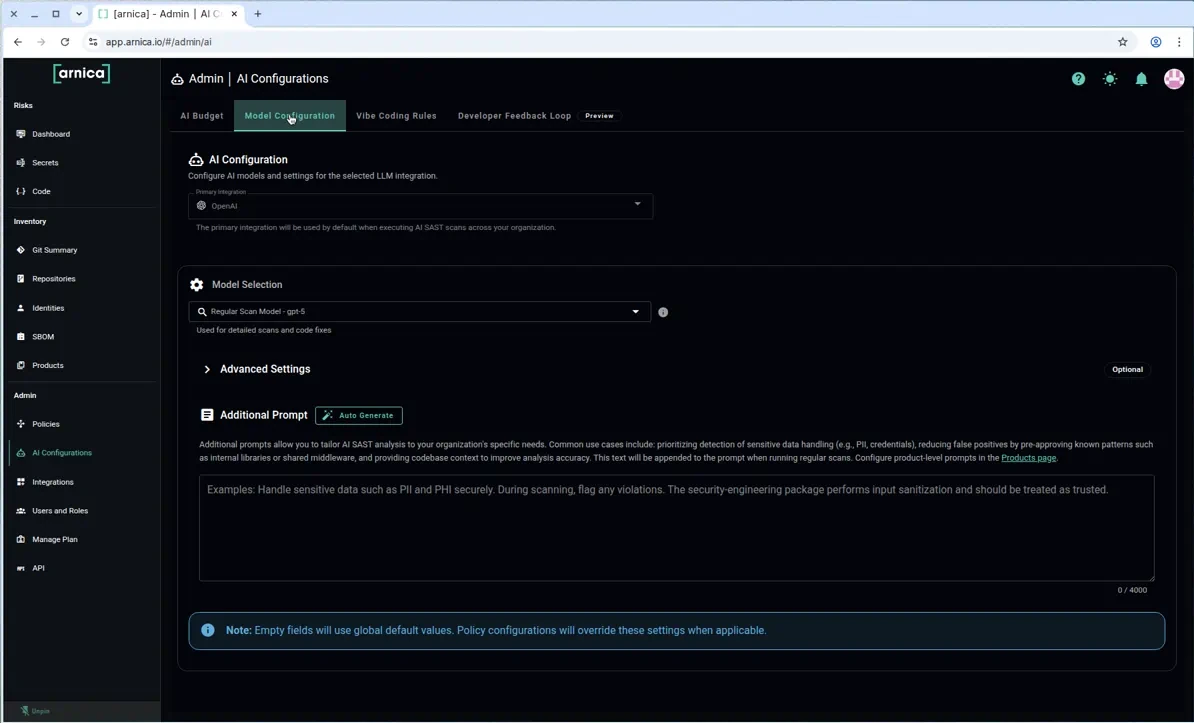The width and height of the screenshot is (1194, 723).
Task: Go back in browser history
Action: (18, 42)
